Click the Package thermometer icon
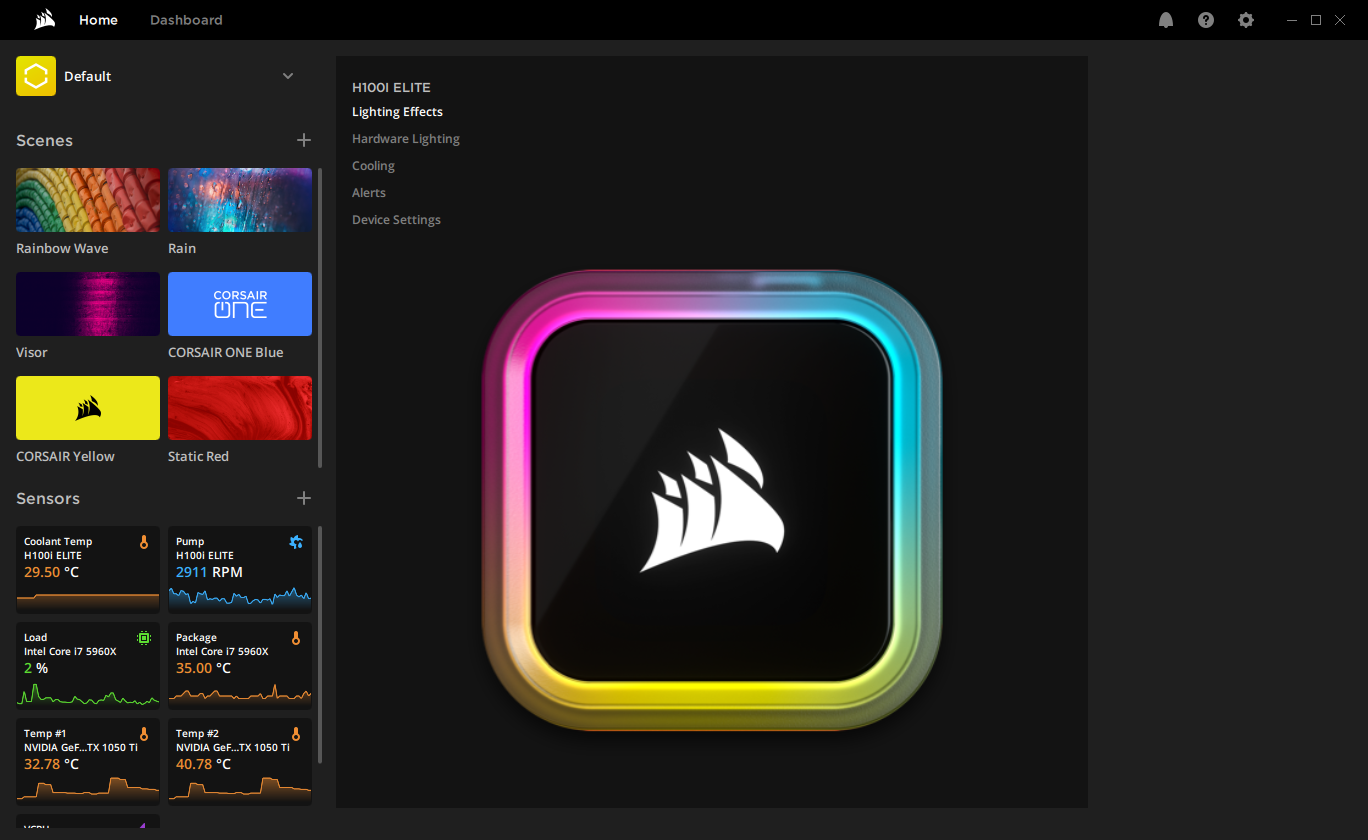The image size is (1368, 840). click(x=296, y=638)
